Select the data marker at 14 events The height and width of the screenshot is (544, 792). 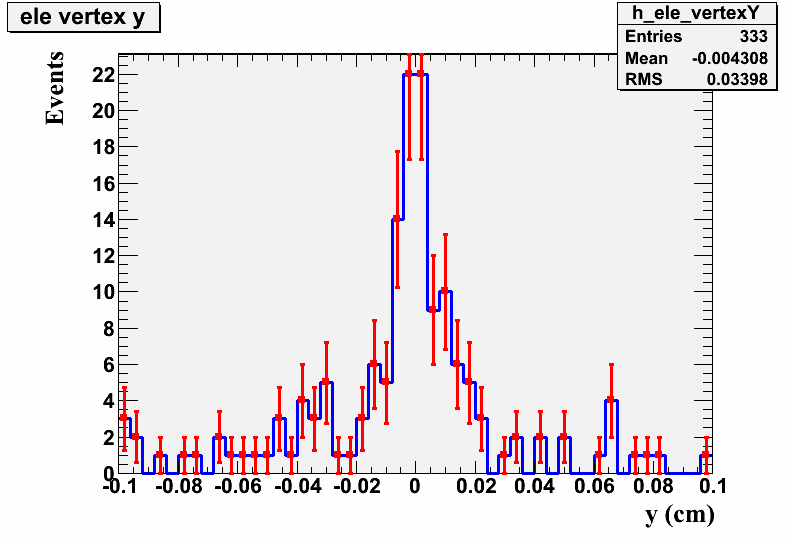pyautogui.click(x=398, y=219)
